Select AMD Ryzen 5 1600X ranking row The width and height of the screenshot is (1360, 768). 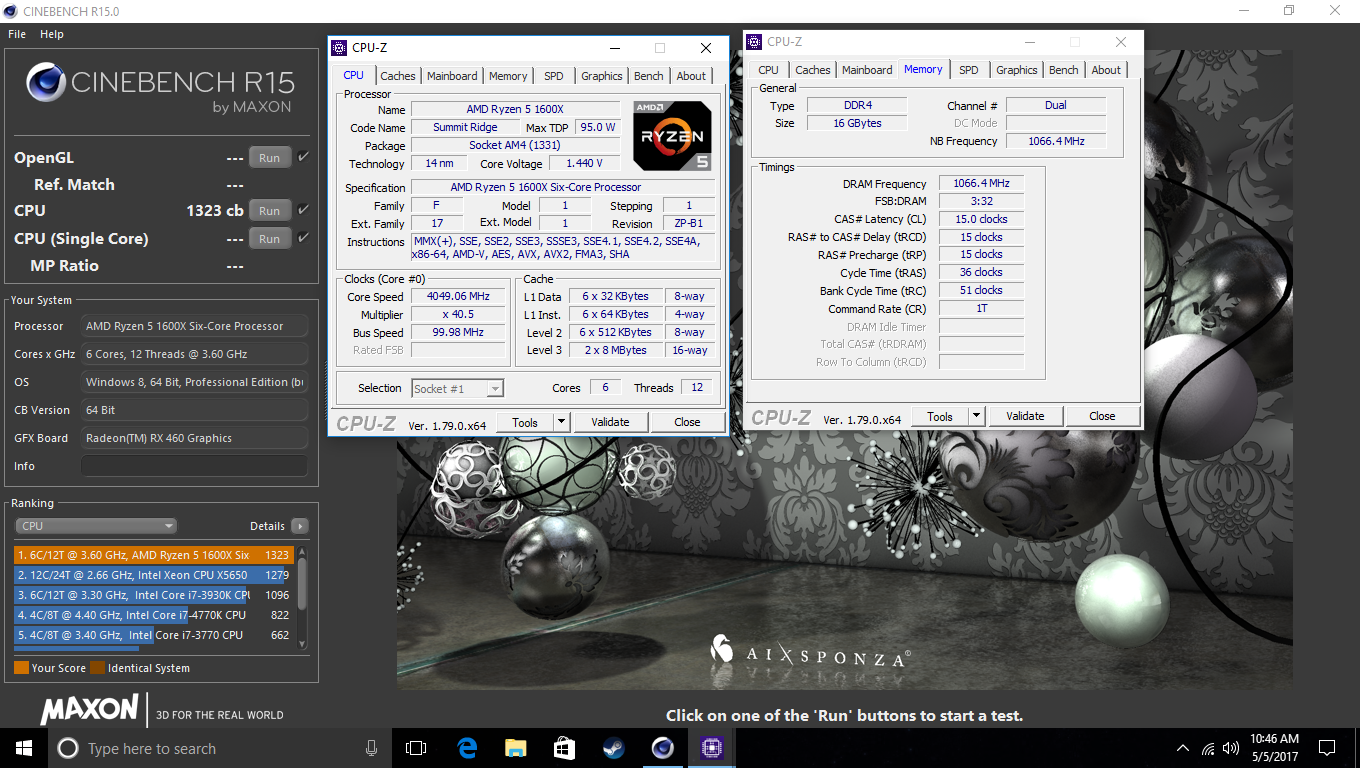click(x=152, y=555)
